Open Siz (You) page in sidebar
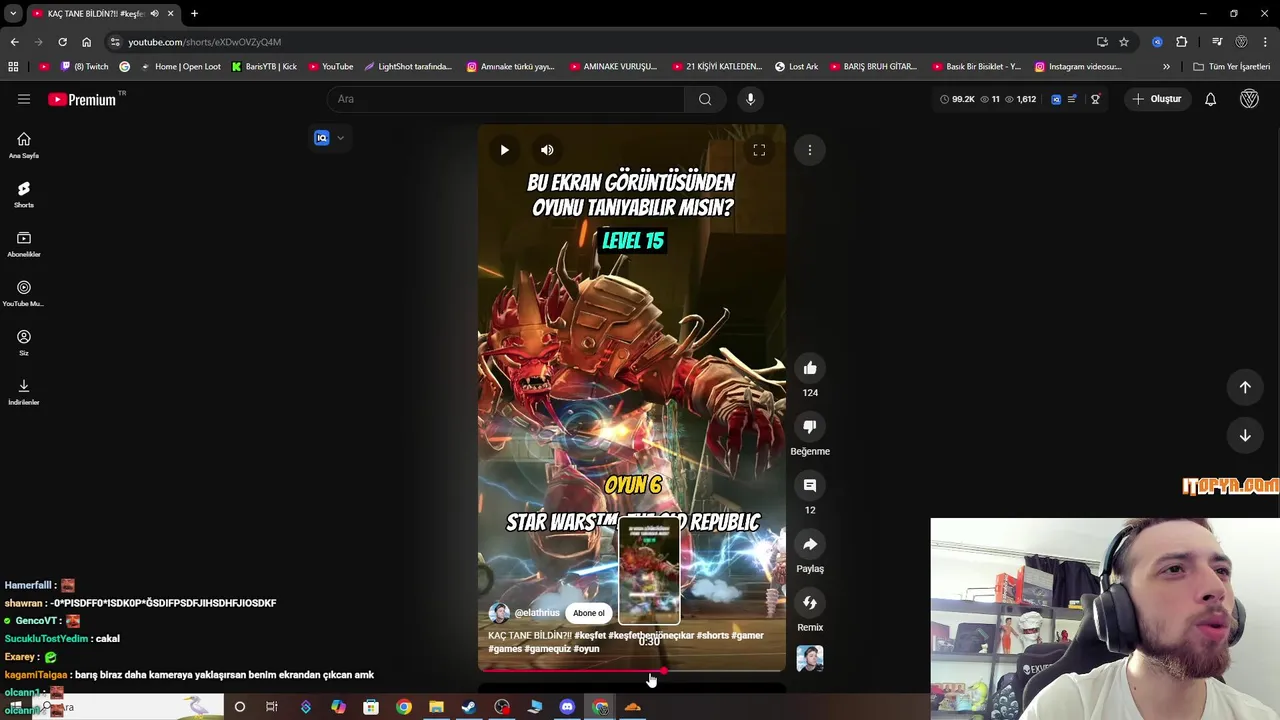 click(x=24, y=342)
